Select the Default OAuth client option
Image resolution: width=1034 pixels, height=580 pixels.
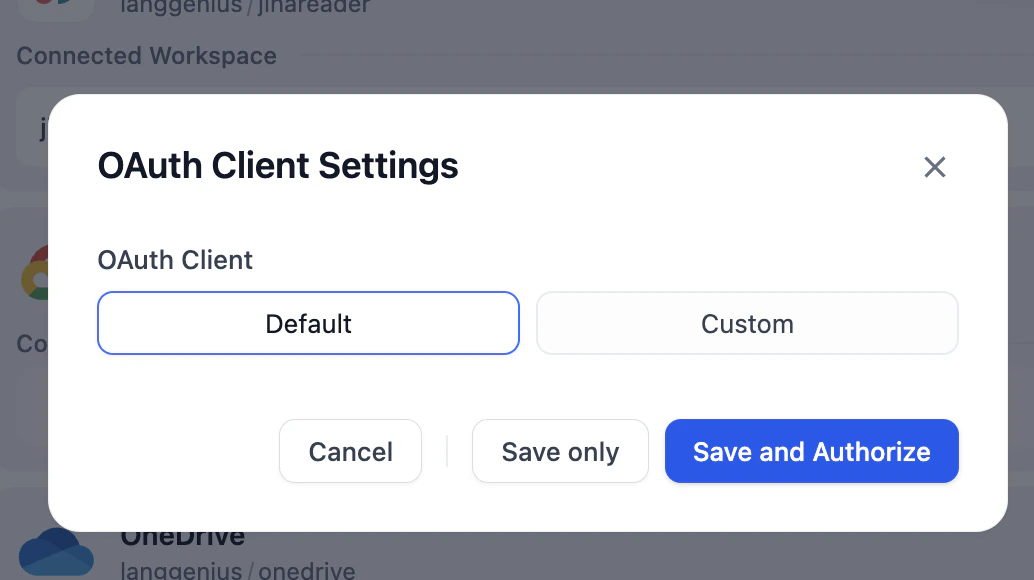308,323
